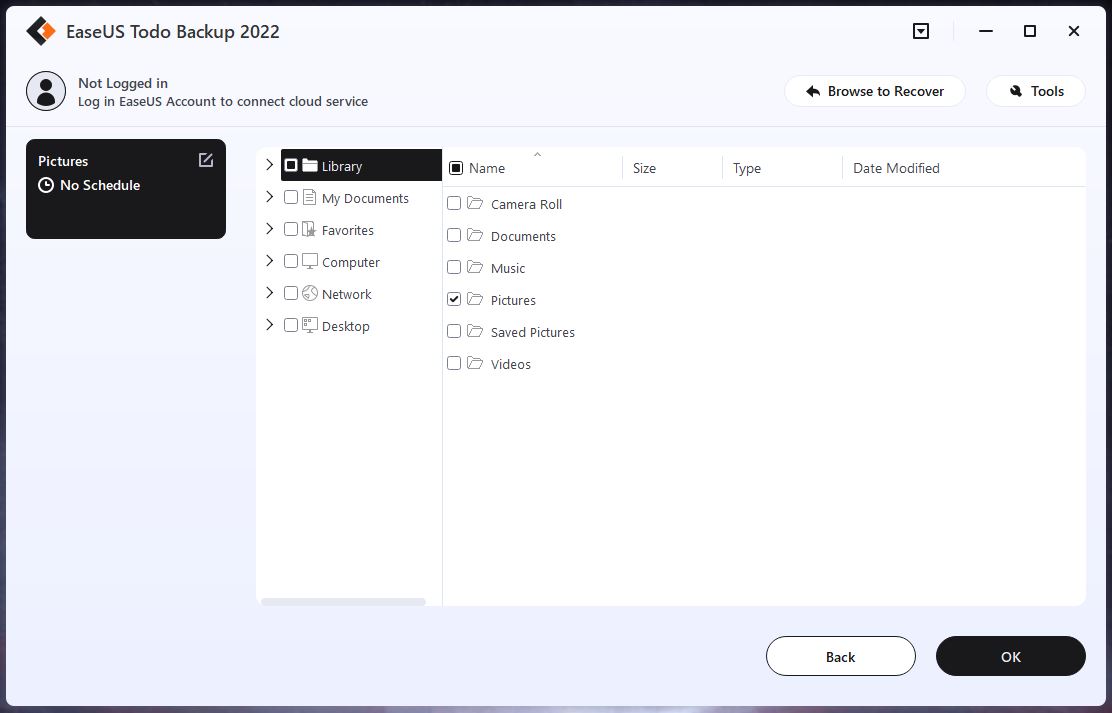Select the My Documents tree label

pos(365,199)
